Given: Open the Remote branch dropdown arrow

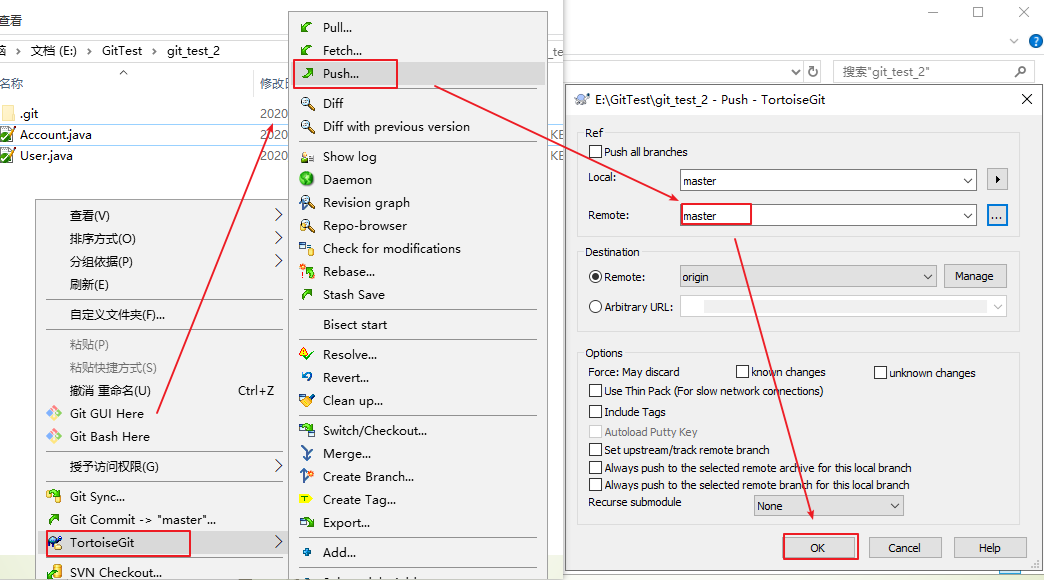Looking at the screenshot, I should (x=967, y=216).
